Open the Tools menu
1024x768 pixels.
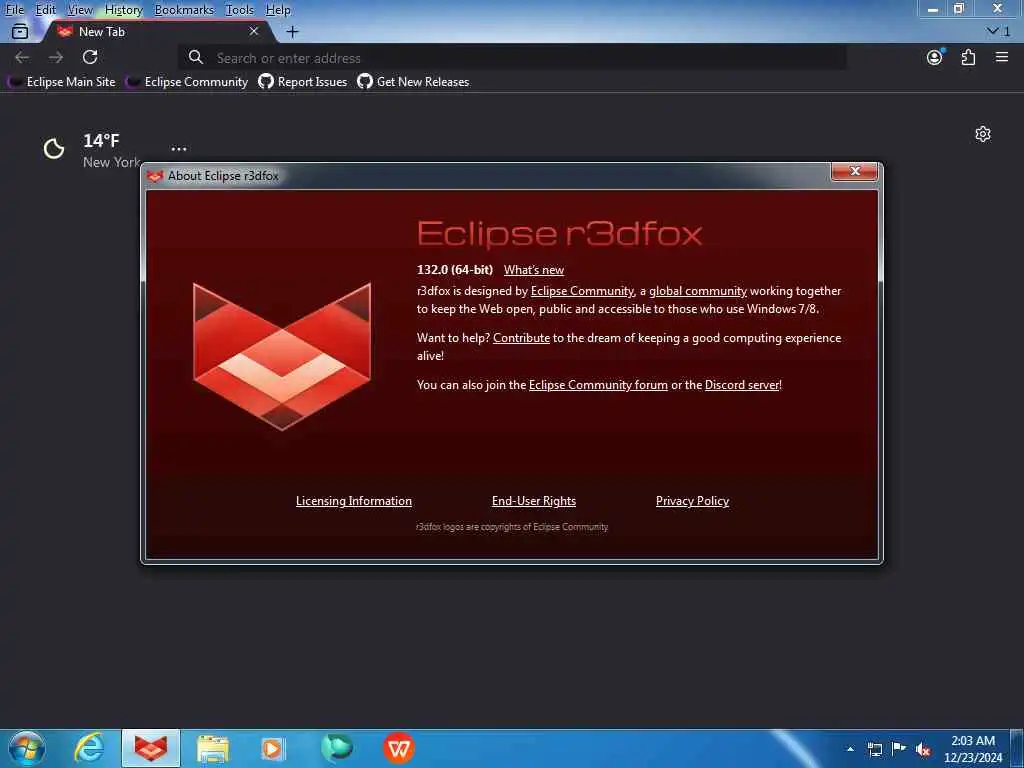point(239,10)
